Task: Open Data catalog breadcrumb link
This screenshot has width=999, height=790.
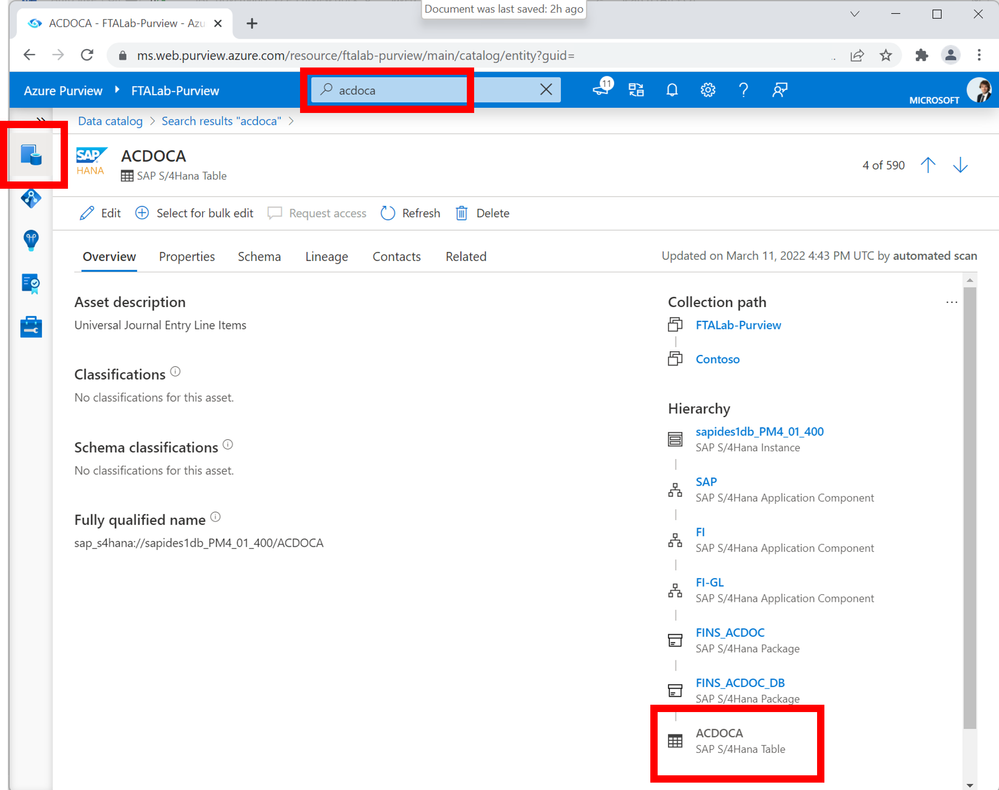Action: pyautogui.click(x=110, y=121)
